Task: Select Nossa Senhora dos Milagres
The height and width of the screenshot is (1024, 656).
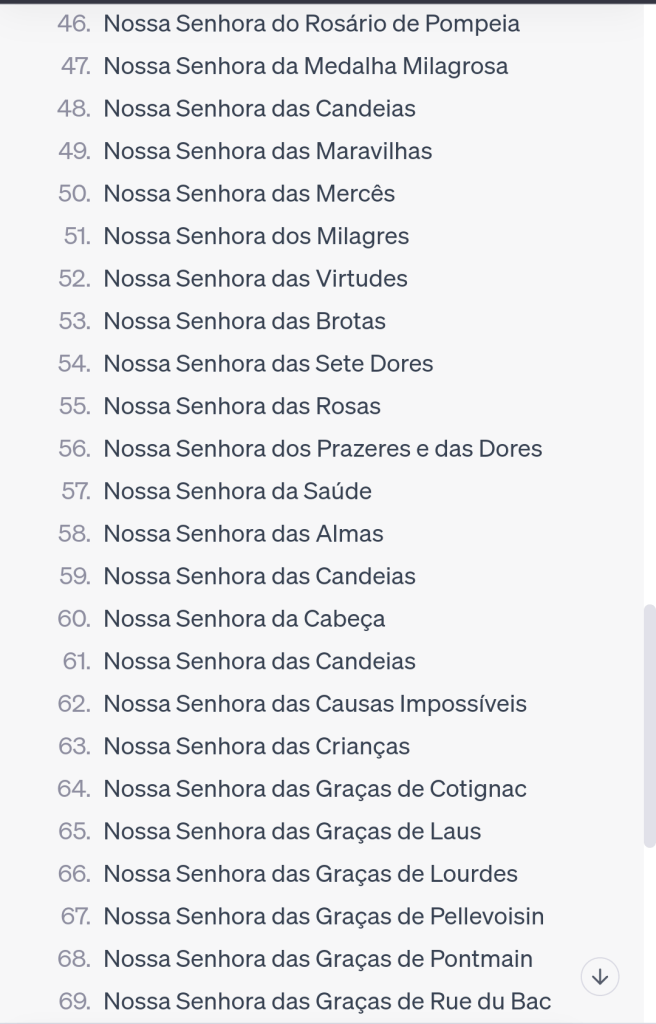Action: [256, 236]
